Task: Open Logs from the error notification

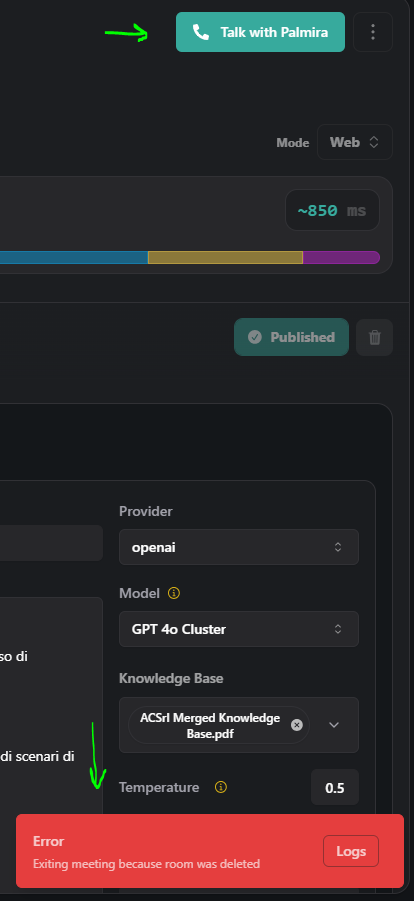Action: [351, 851]
